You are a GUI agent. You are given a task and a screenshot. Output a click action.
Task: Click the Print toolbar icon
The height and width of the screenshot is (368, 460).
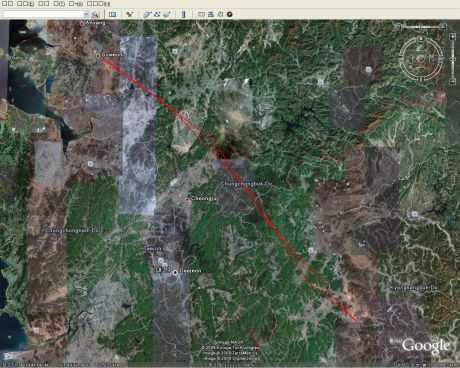click(x=211, y=14)
